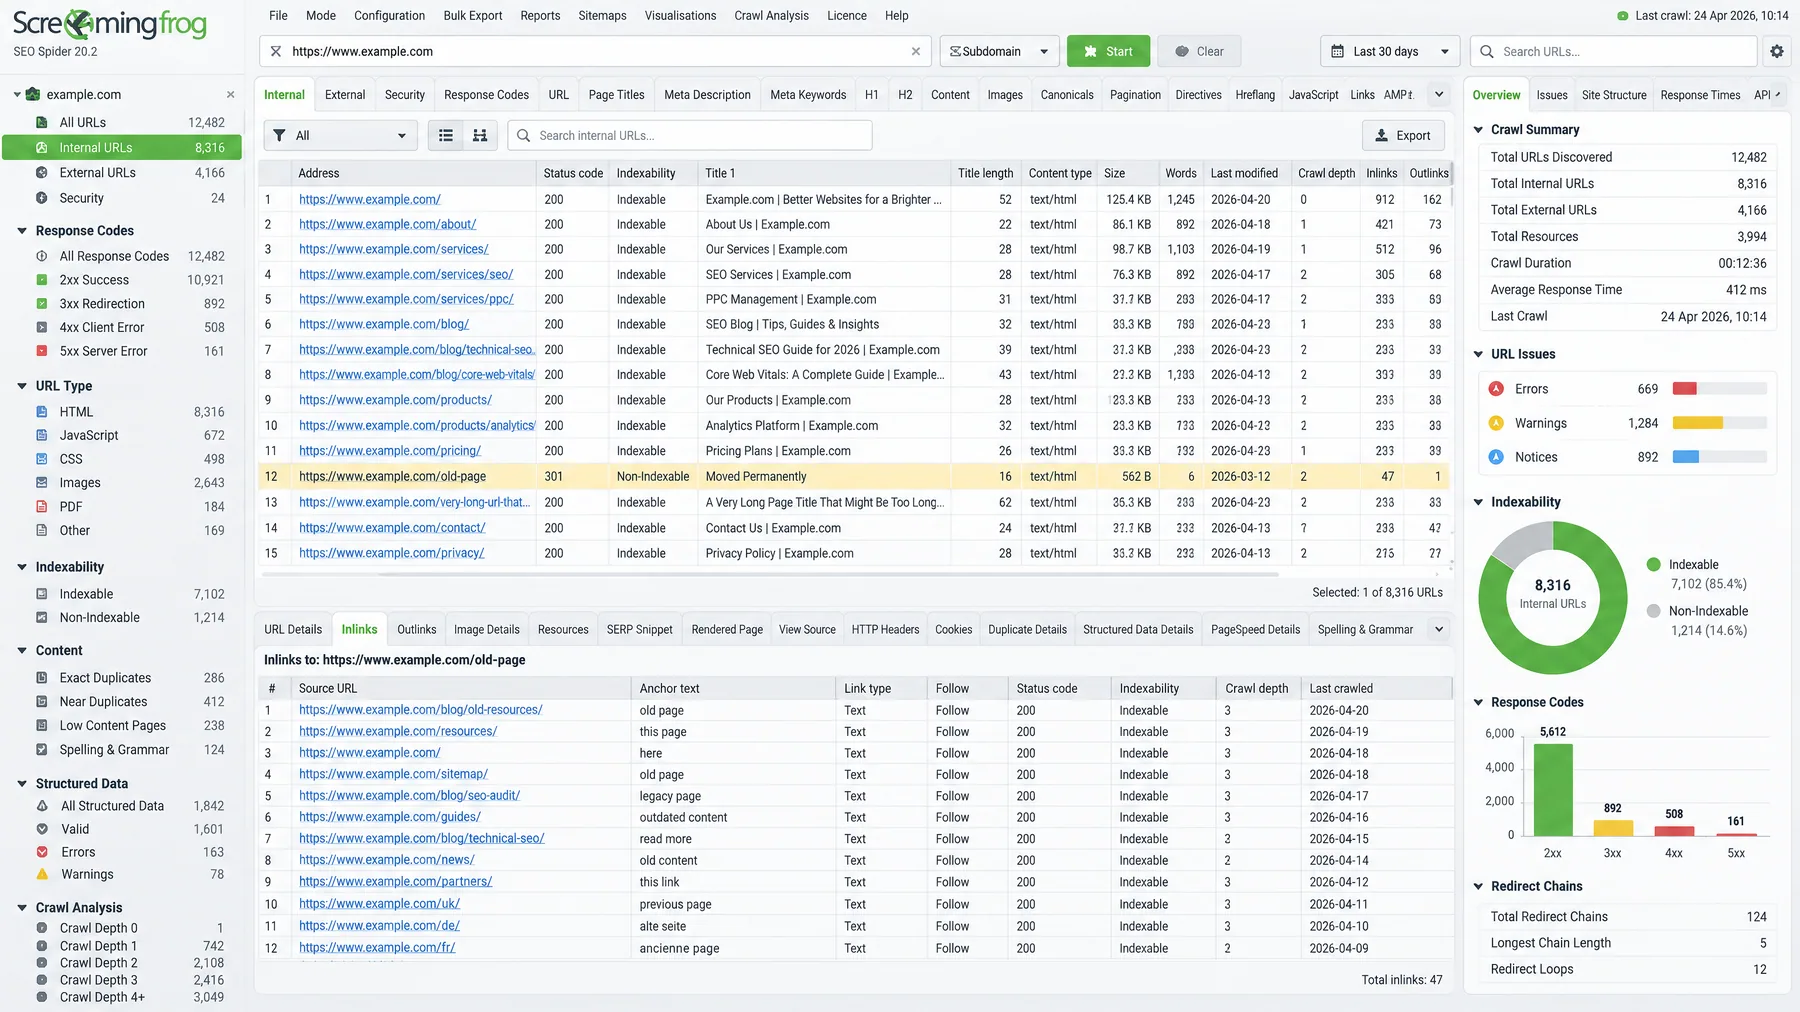Click the Exact Duplicates icon

coord(42,677)
